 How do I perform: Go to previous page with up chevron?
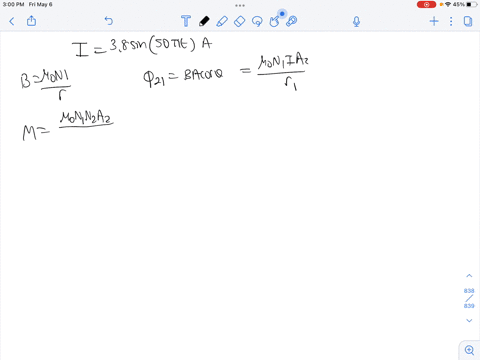pos(469,276)
